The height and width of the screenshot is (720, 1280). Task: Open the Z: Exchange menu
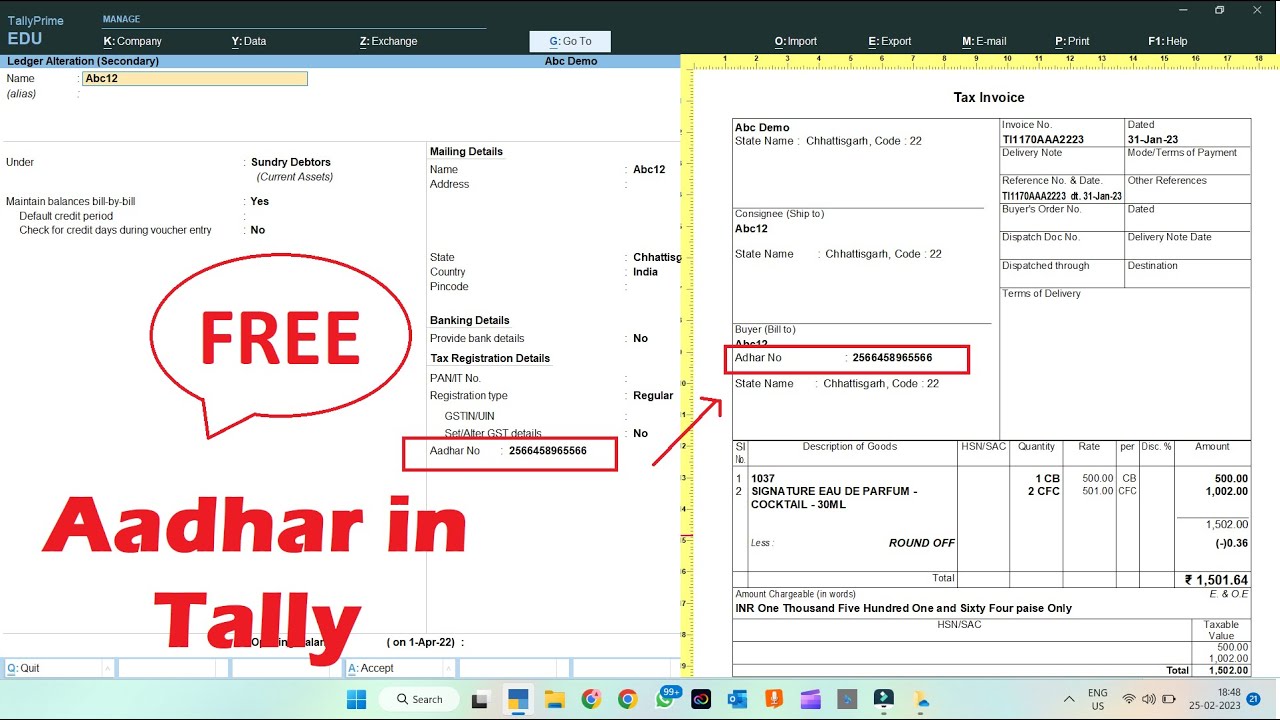pos(388,41)
